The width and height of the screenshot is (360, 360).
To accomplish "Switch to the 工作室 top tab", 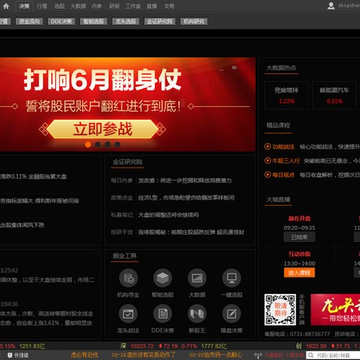I will [133, 6].
